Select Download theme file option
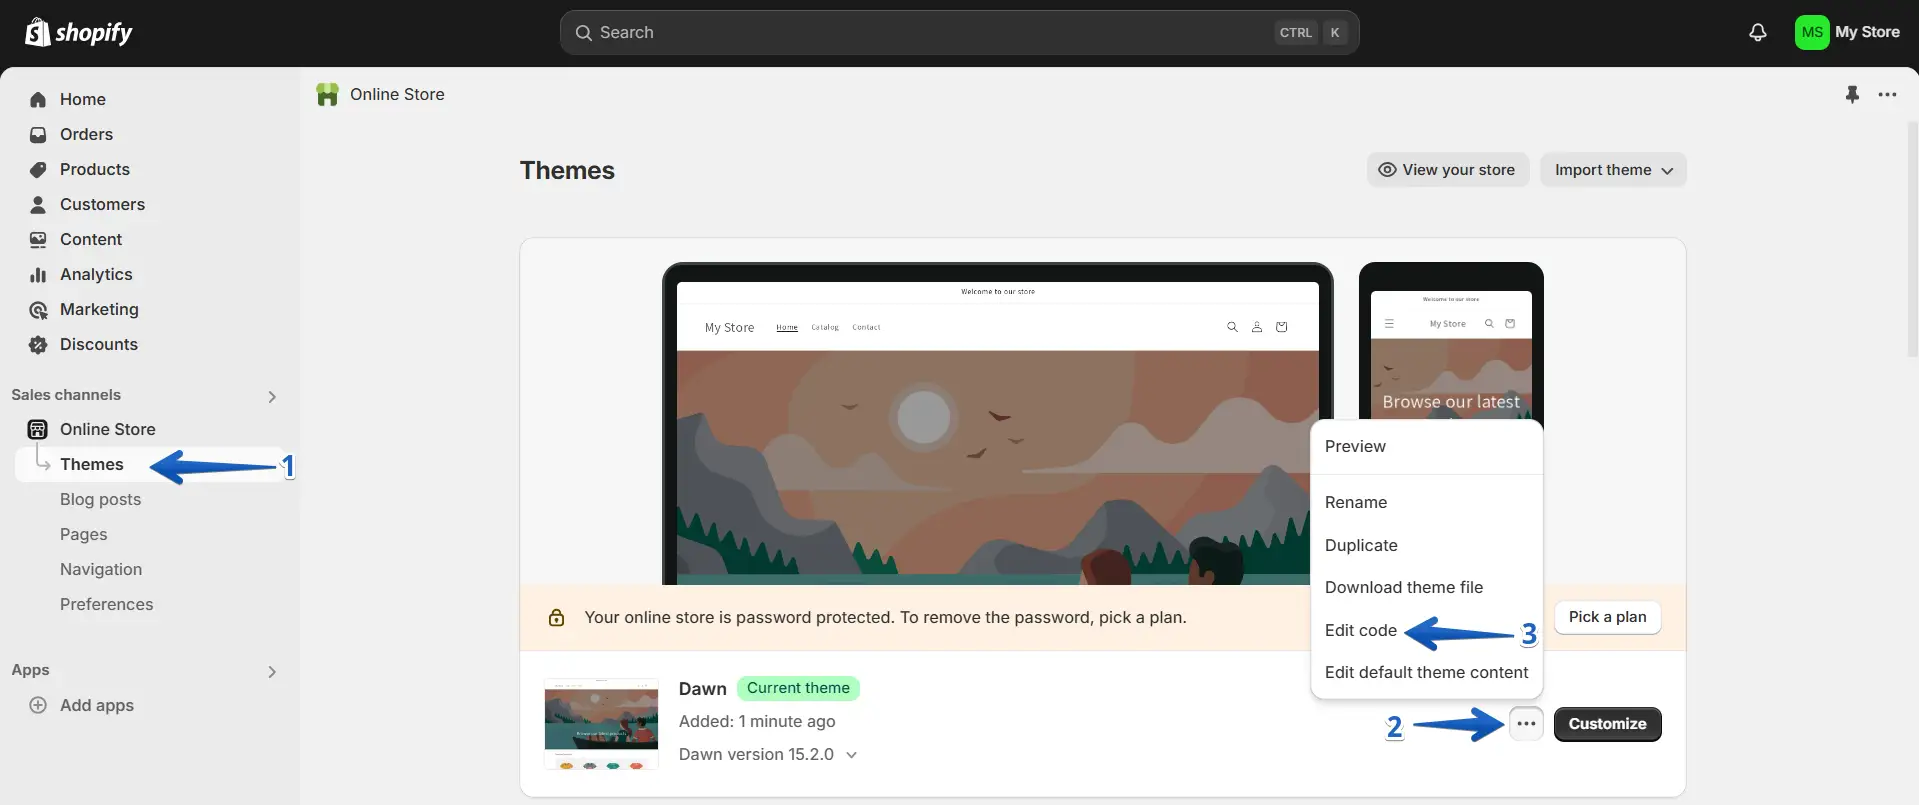The image size is (1919, 805). pos(1403,587)
